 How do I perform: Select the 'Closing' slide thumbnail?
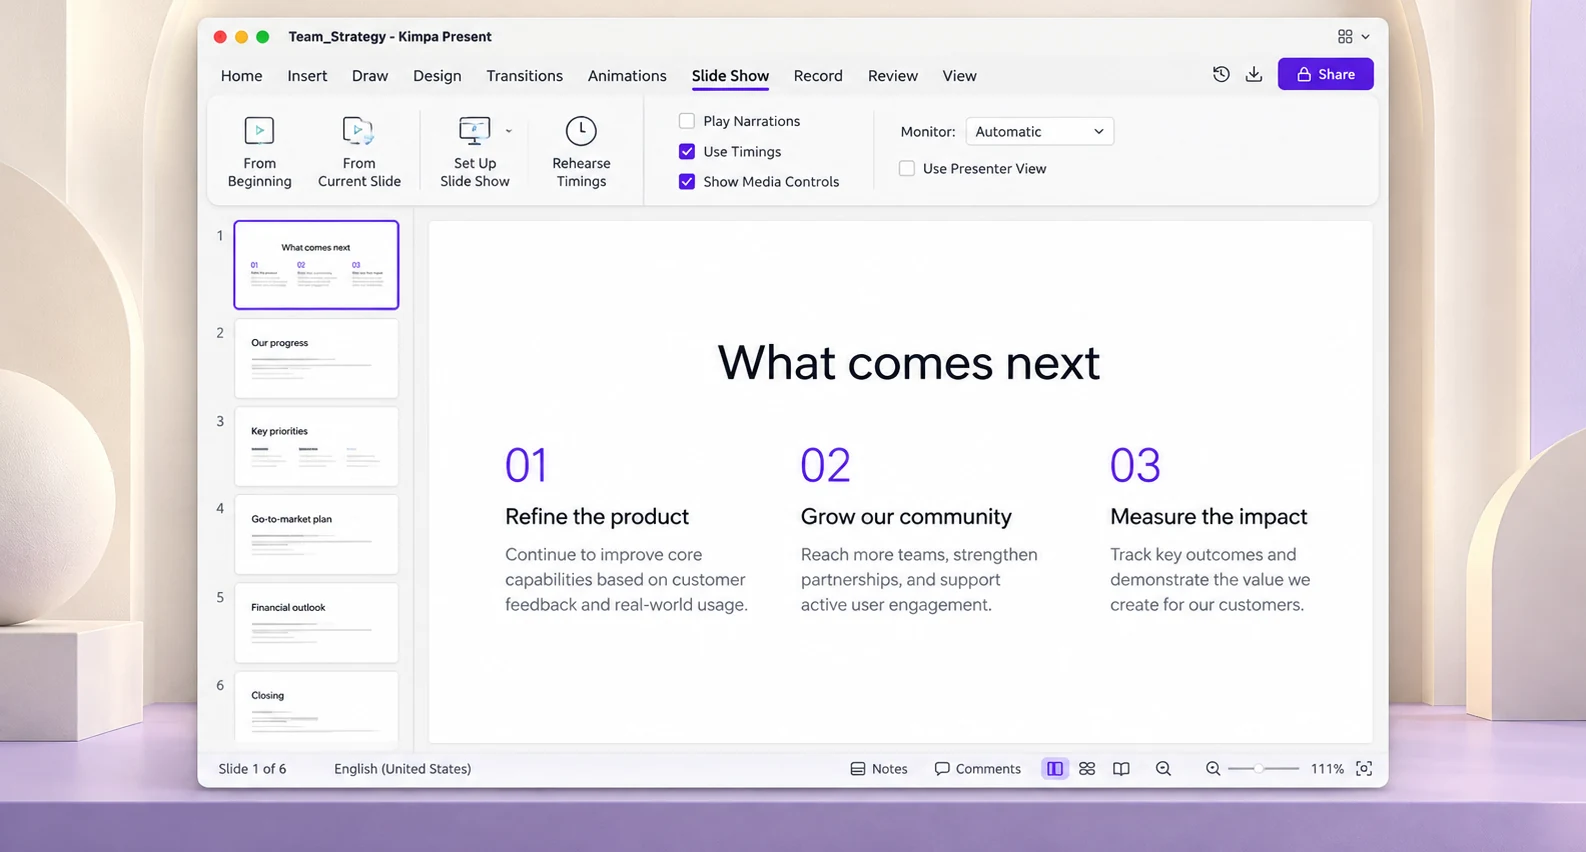point(316,708)
